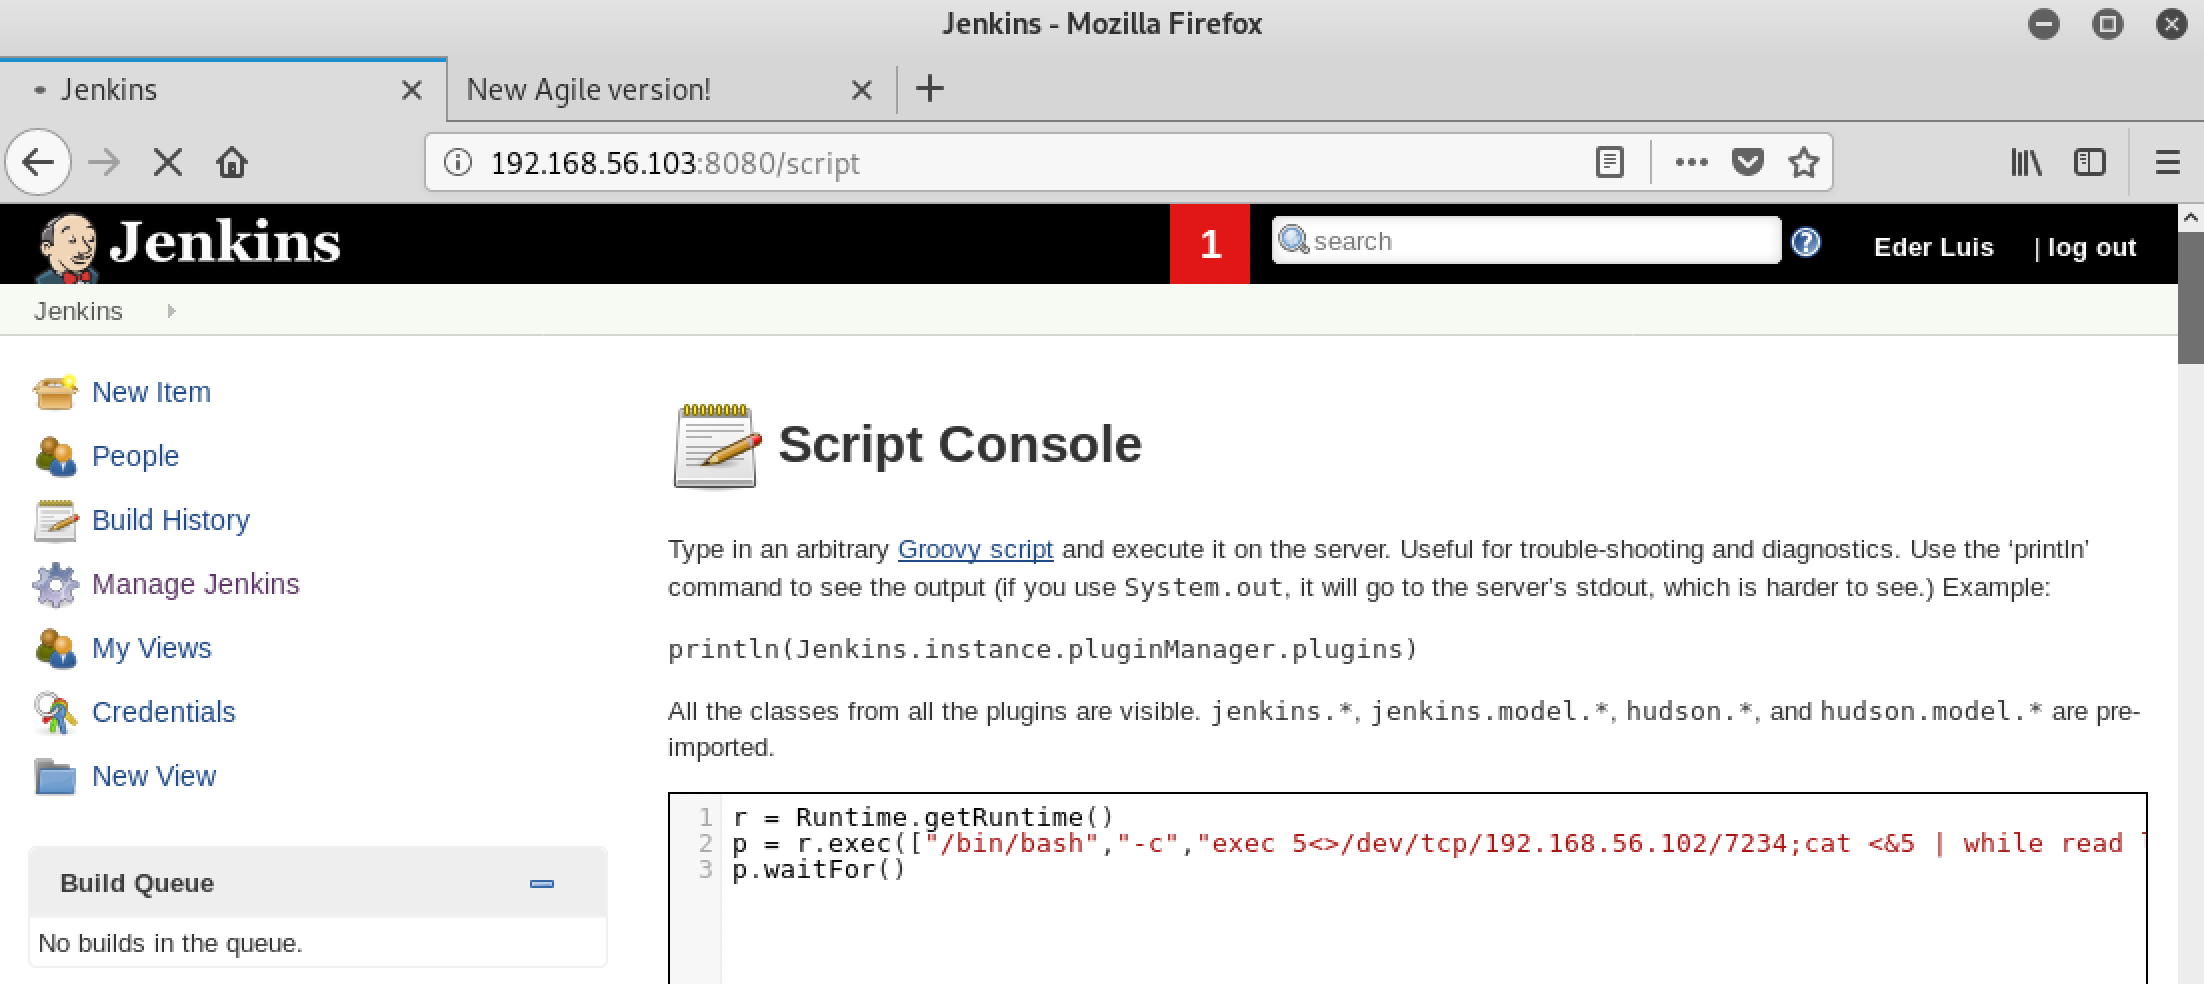Expand the Jenkins breadcrumb arrow
This screenshot has height=984, width=2204.
(171, 311)
